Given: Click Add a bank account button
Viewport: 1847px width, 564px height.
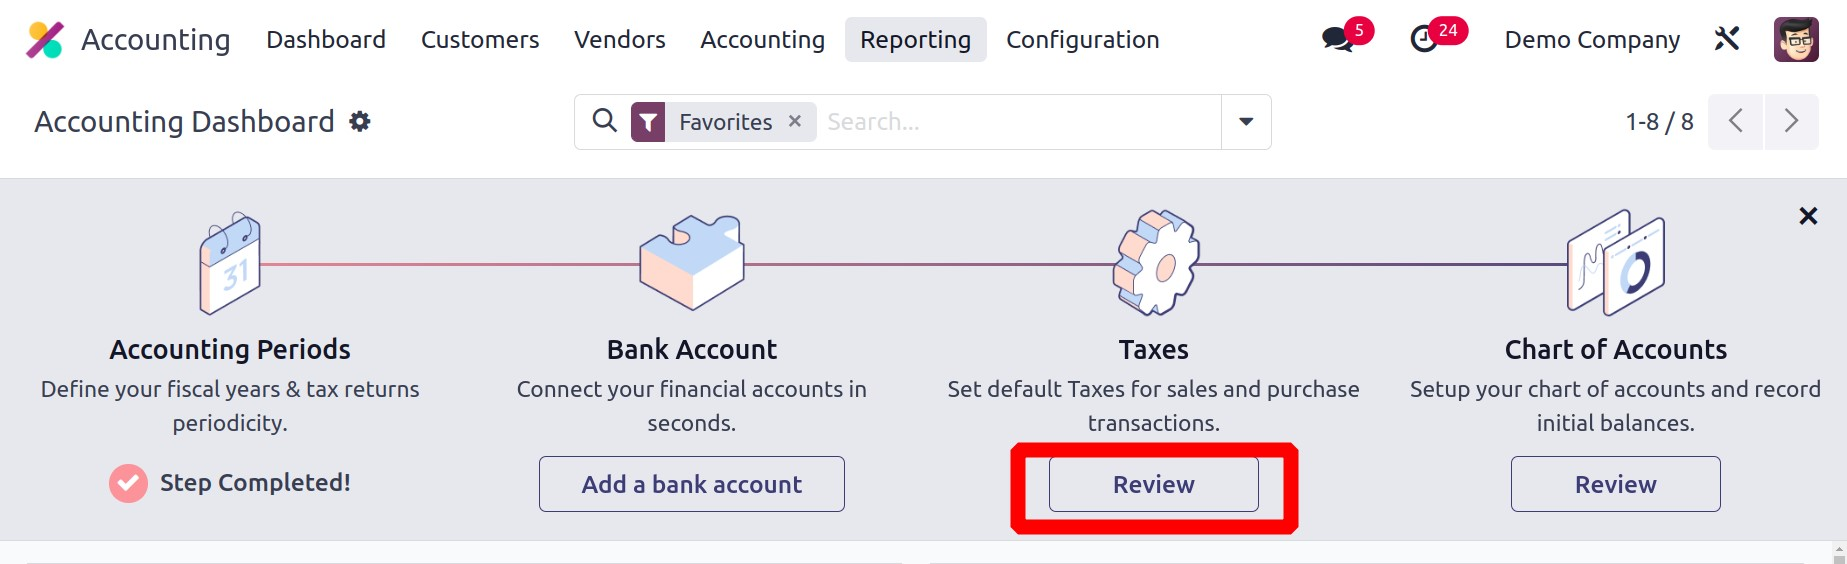Looking at the screenshot, I should pos(692,484).
